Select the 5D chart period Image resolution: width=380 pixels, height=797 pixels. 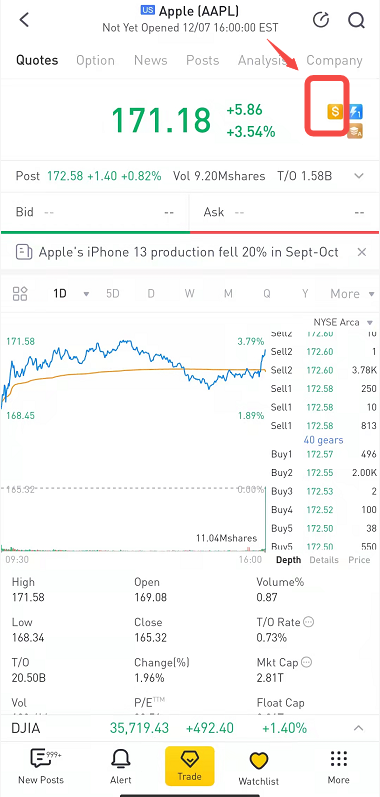(112, 293)
